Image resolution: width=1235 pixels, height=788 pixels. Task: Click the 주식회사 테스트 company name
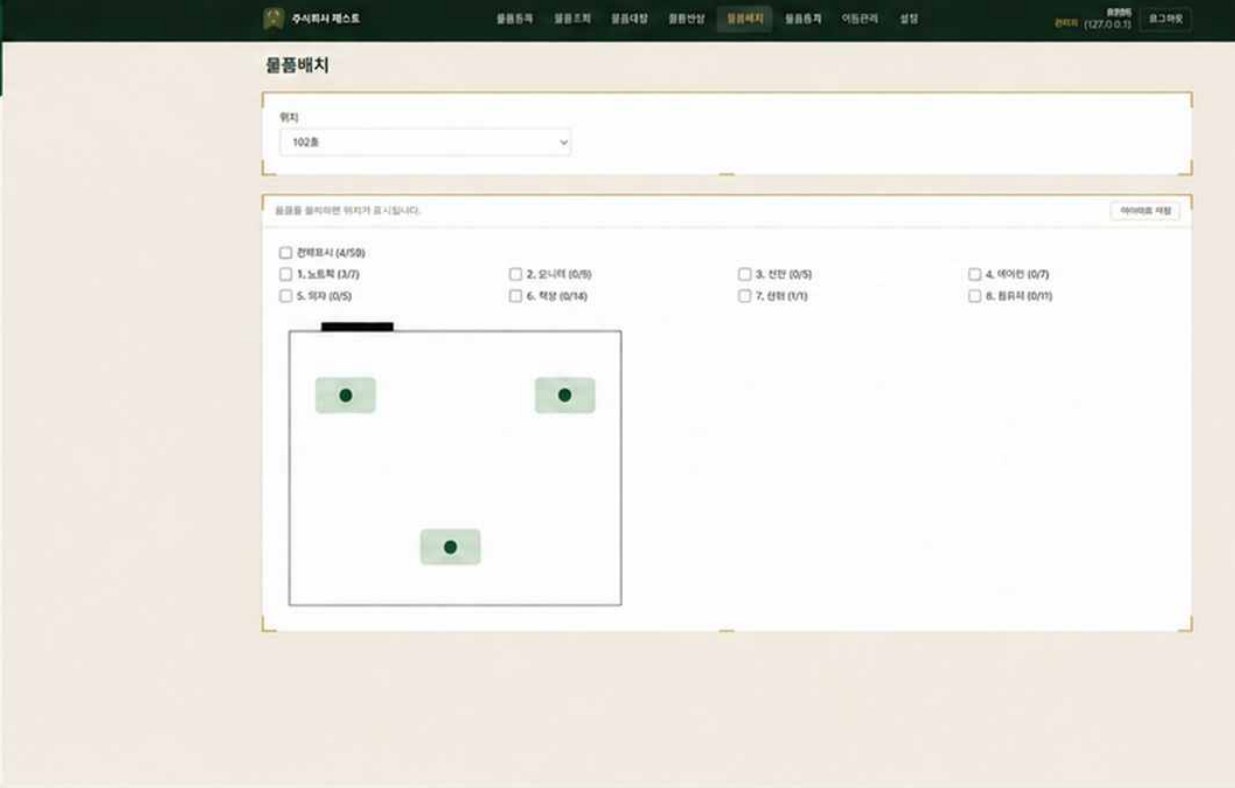pyautogui.click(x=326, y=19)
